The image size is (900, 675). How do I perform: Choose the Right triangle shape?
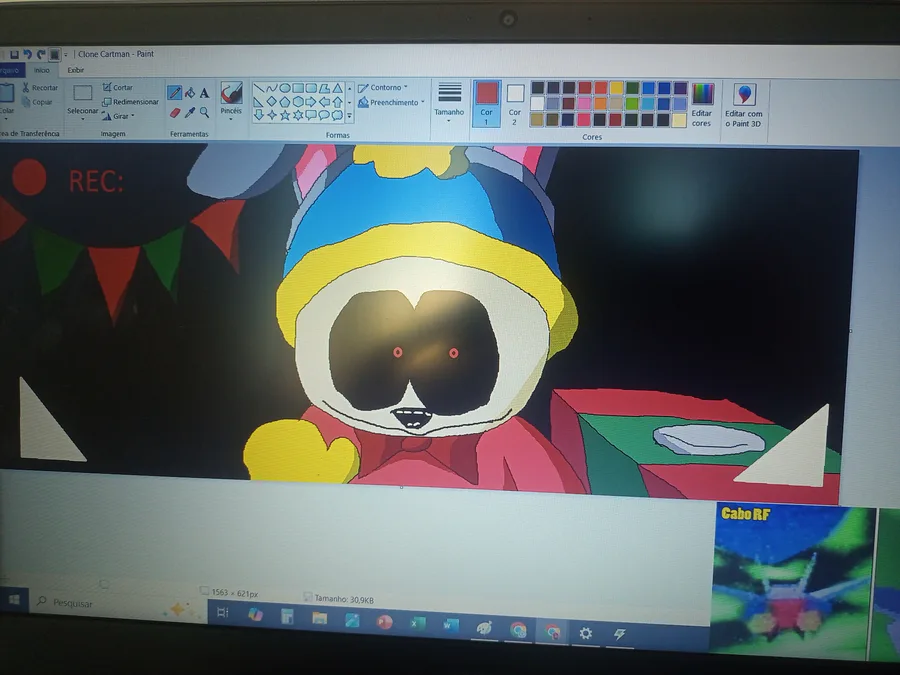pyautogui.click(x=259, y=102)
